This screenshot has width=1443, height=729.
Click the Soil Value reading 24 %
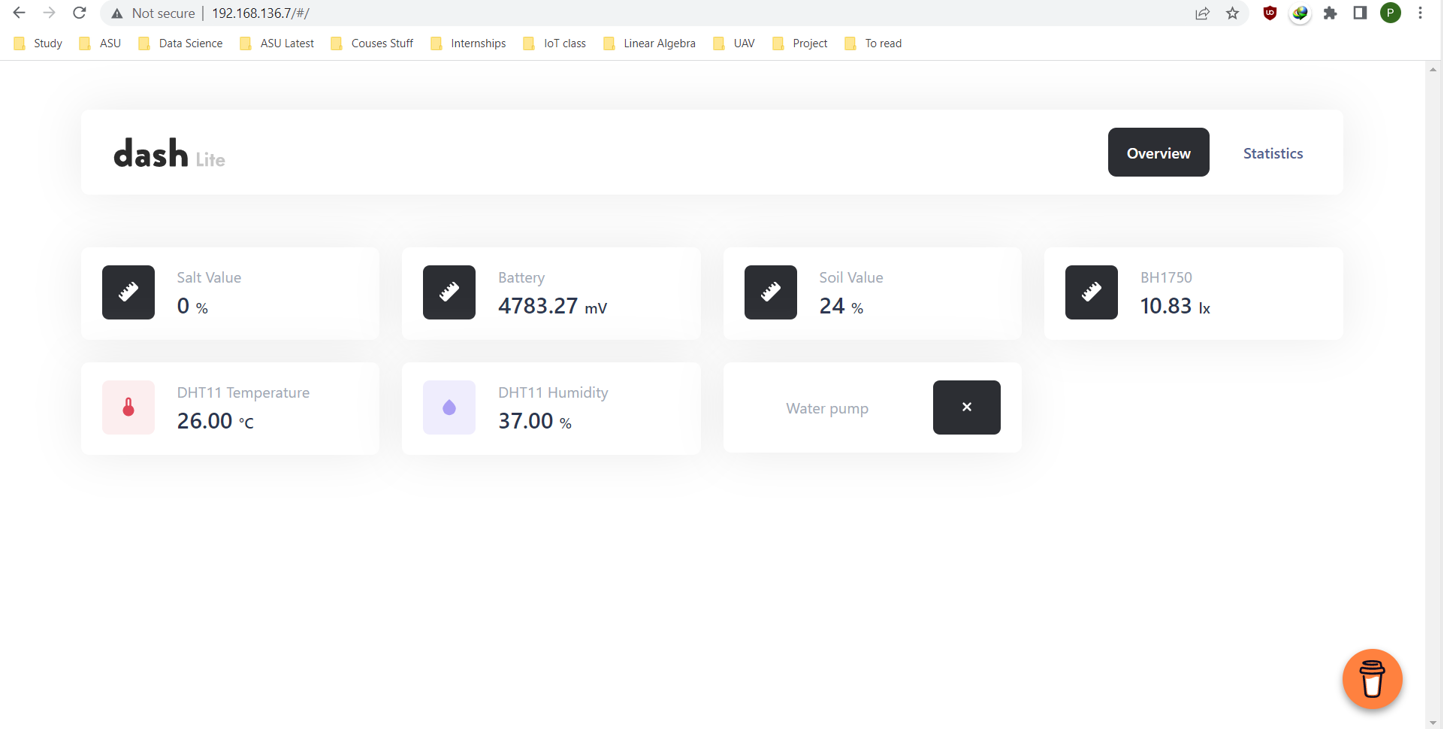click(x=841, y=306)
